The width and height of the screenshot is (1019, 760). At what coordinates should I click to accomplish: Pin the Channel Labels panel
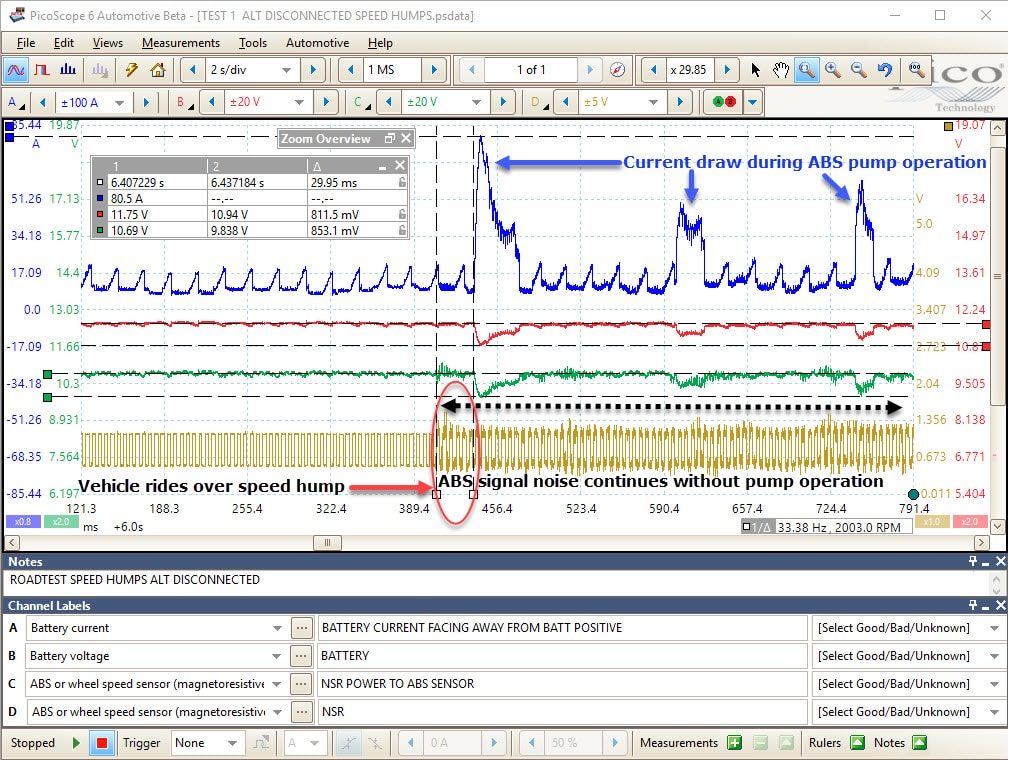[973, 605]
